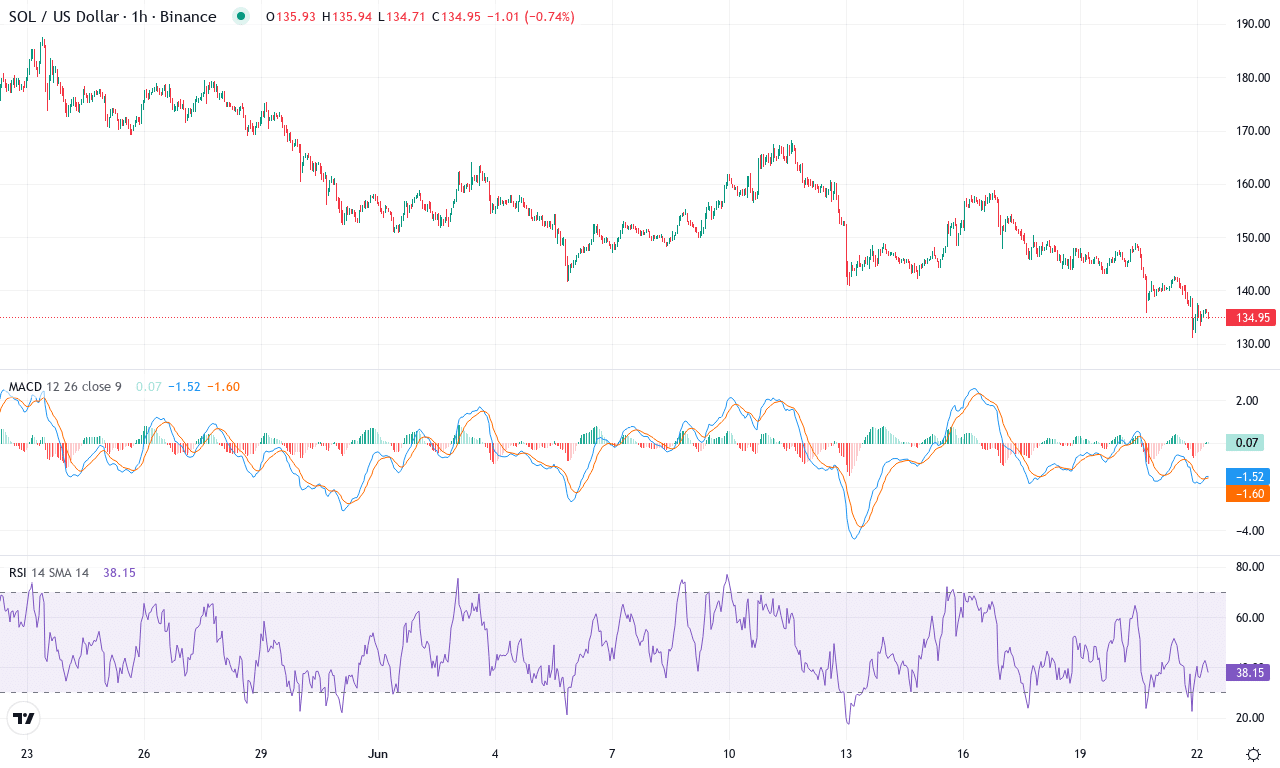Click the 7 date on time axis
Screen dimensions: 1280x768
click(612, 753)
